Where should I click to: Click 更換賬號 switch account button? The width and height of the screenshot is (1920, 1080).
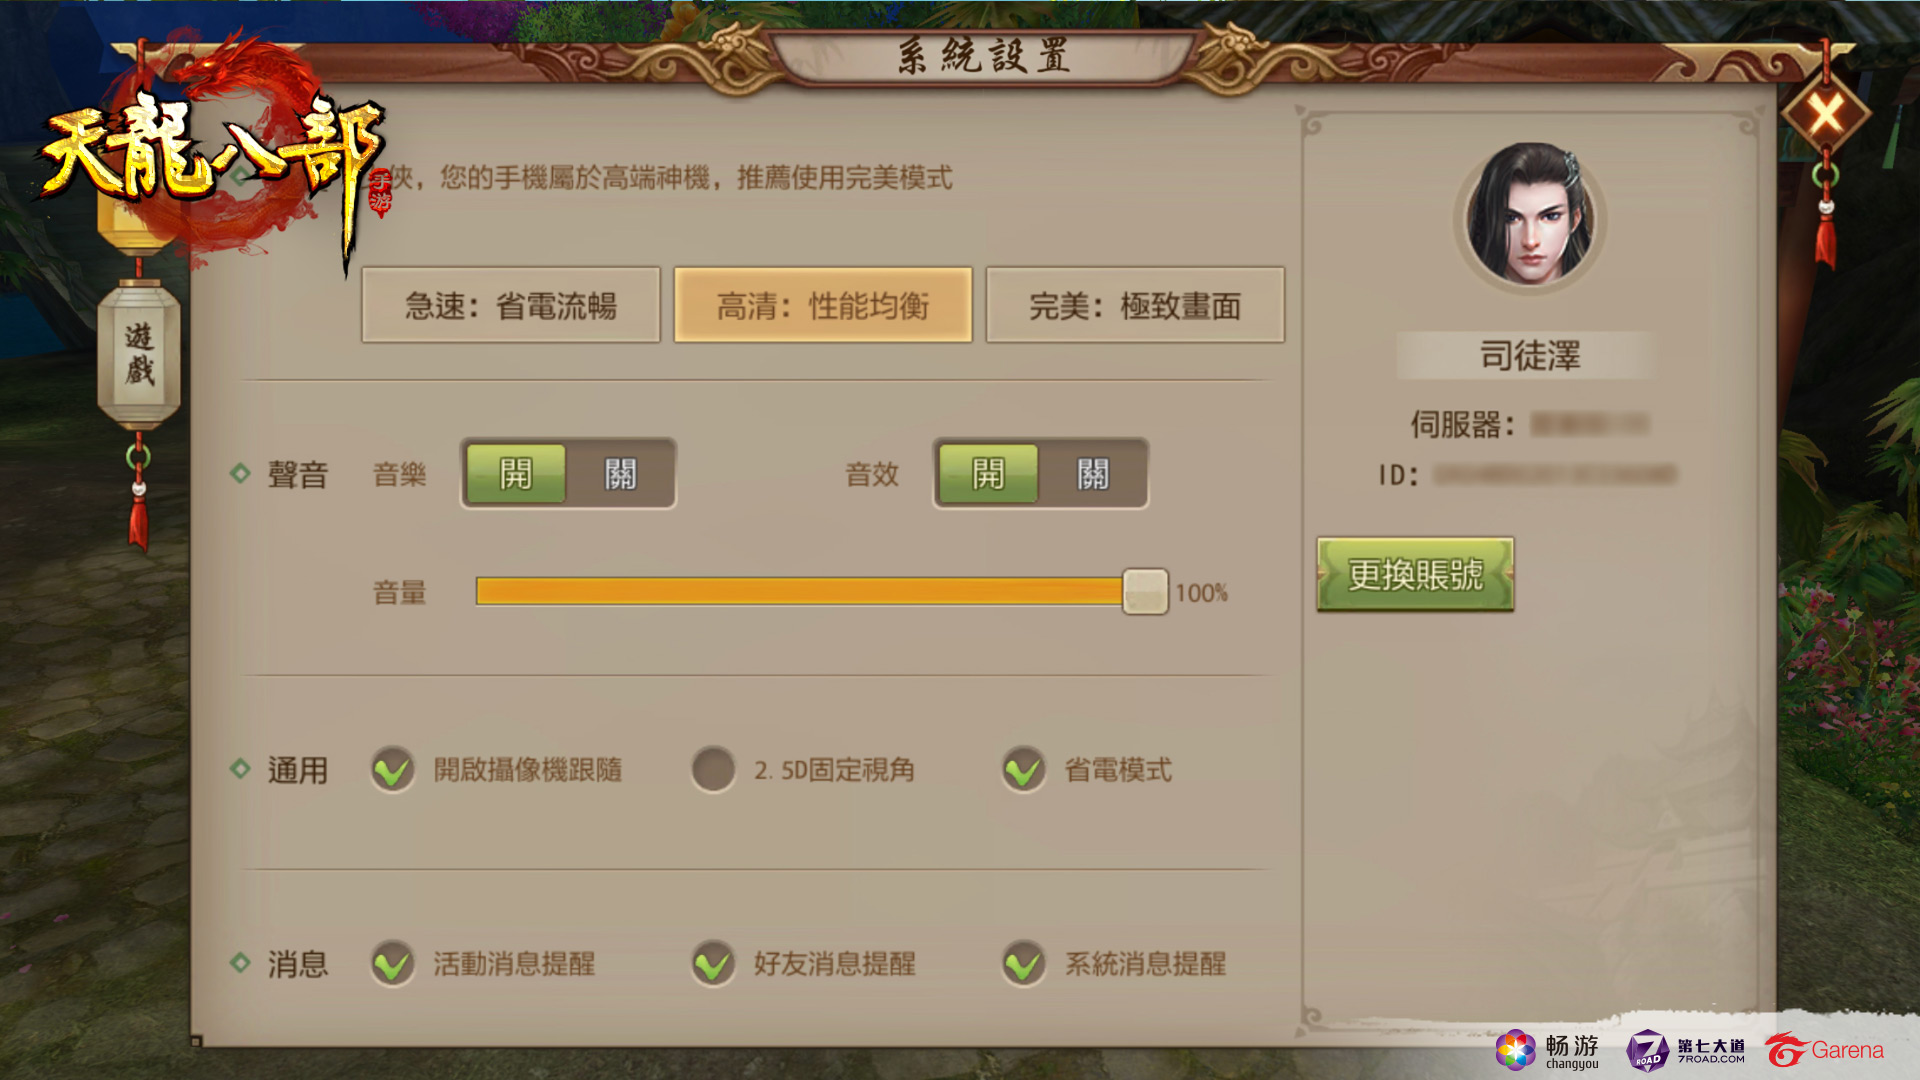click(1415, 574)
